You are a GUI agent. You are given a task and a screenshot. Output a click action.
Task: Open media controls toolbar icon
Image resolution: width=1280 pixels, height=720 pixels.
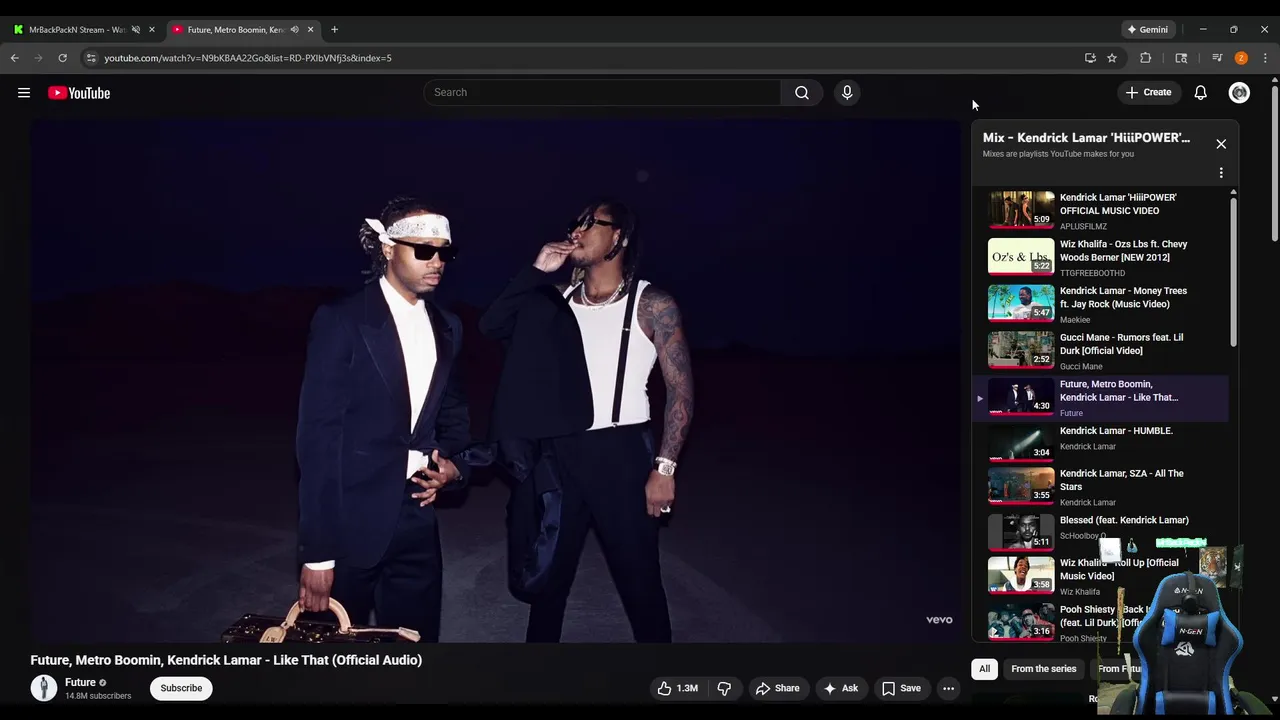click(1217, 58)
